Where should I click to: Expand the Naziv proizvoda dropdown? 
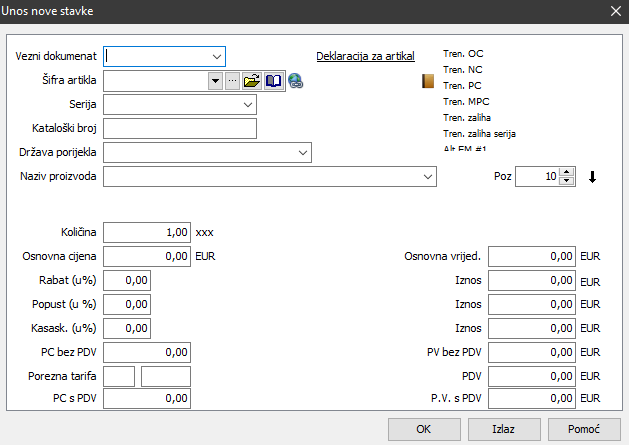429,176
